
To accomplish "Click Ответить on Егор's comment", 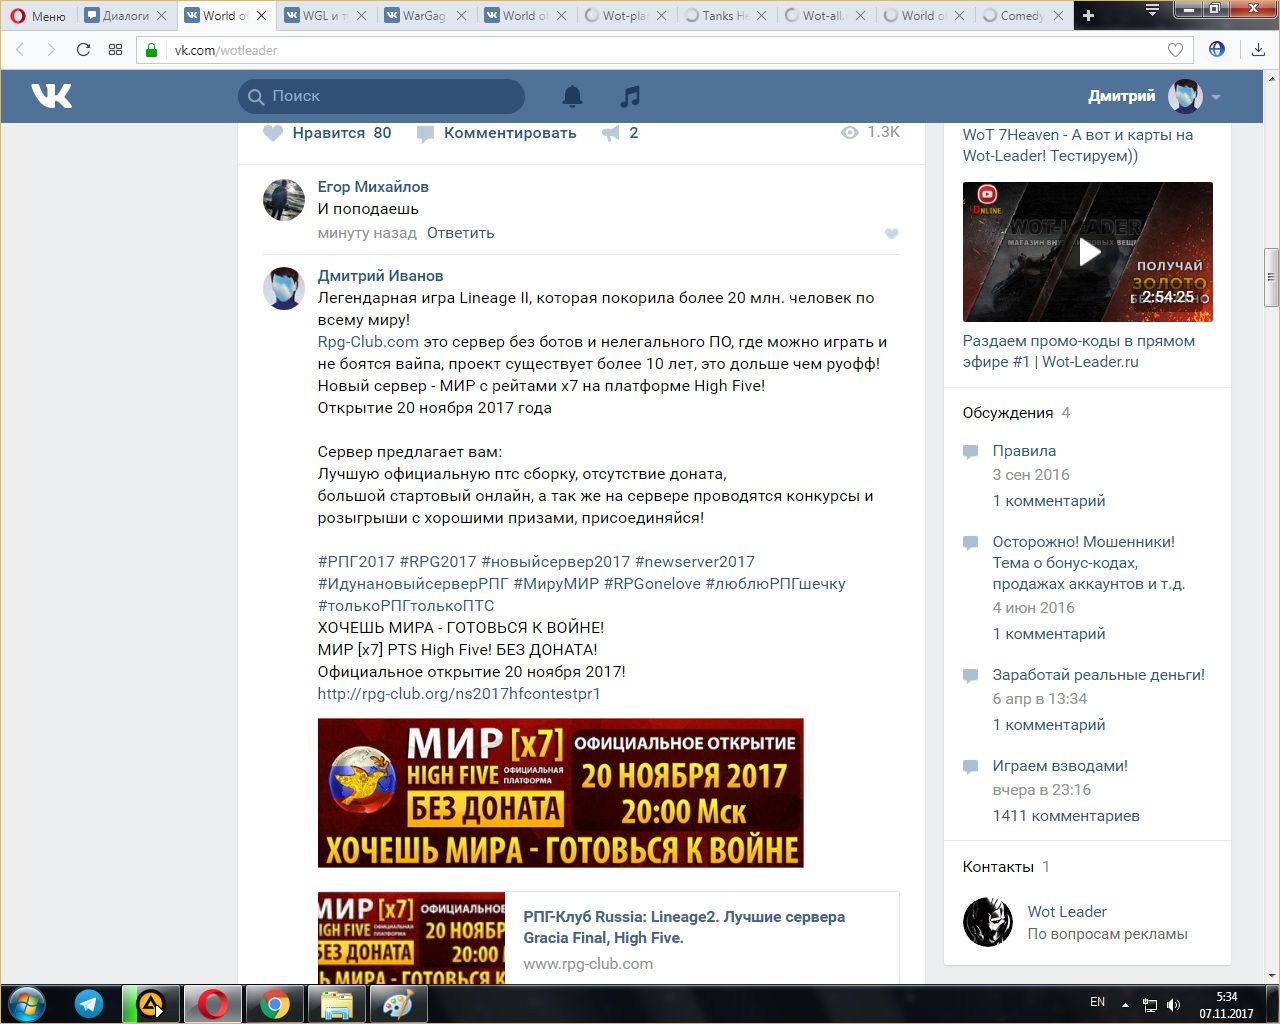I will (x=460, y=233).
